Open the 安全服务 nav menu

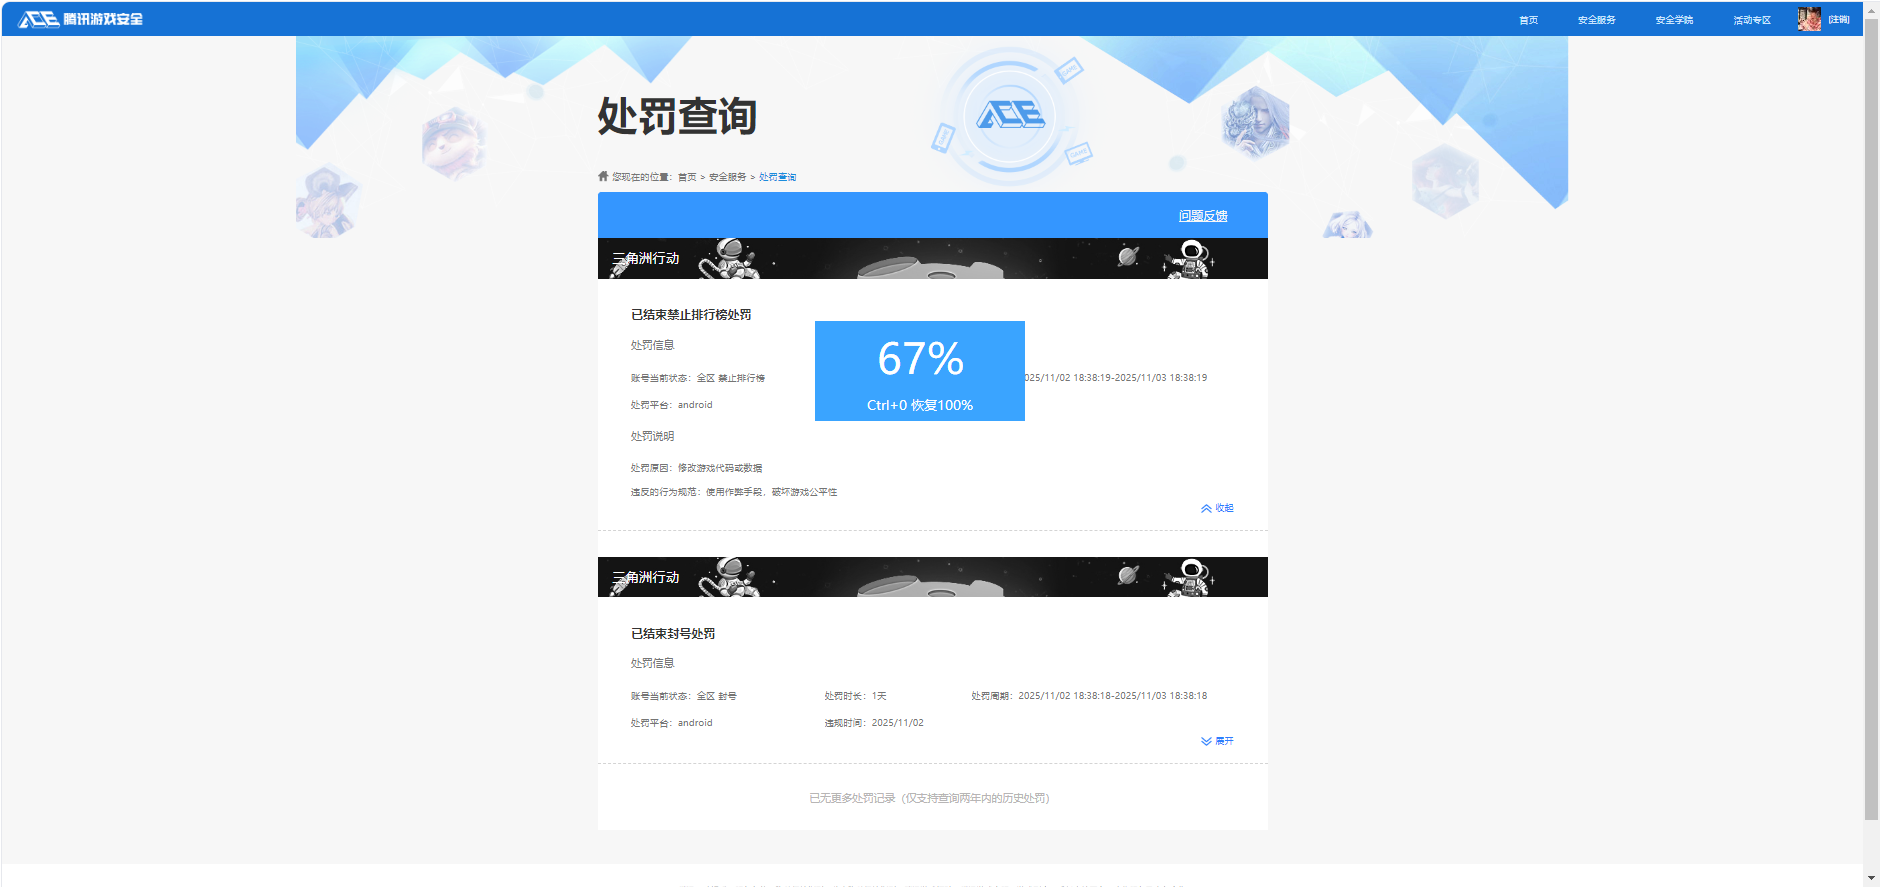tap(1597, 20)
